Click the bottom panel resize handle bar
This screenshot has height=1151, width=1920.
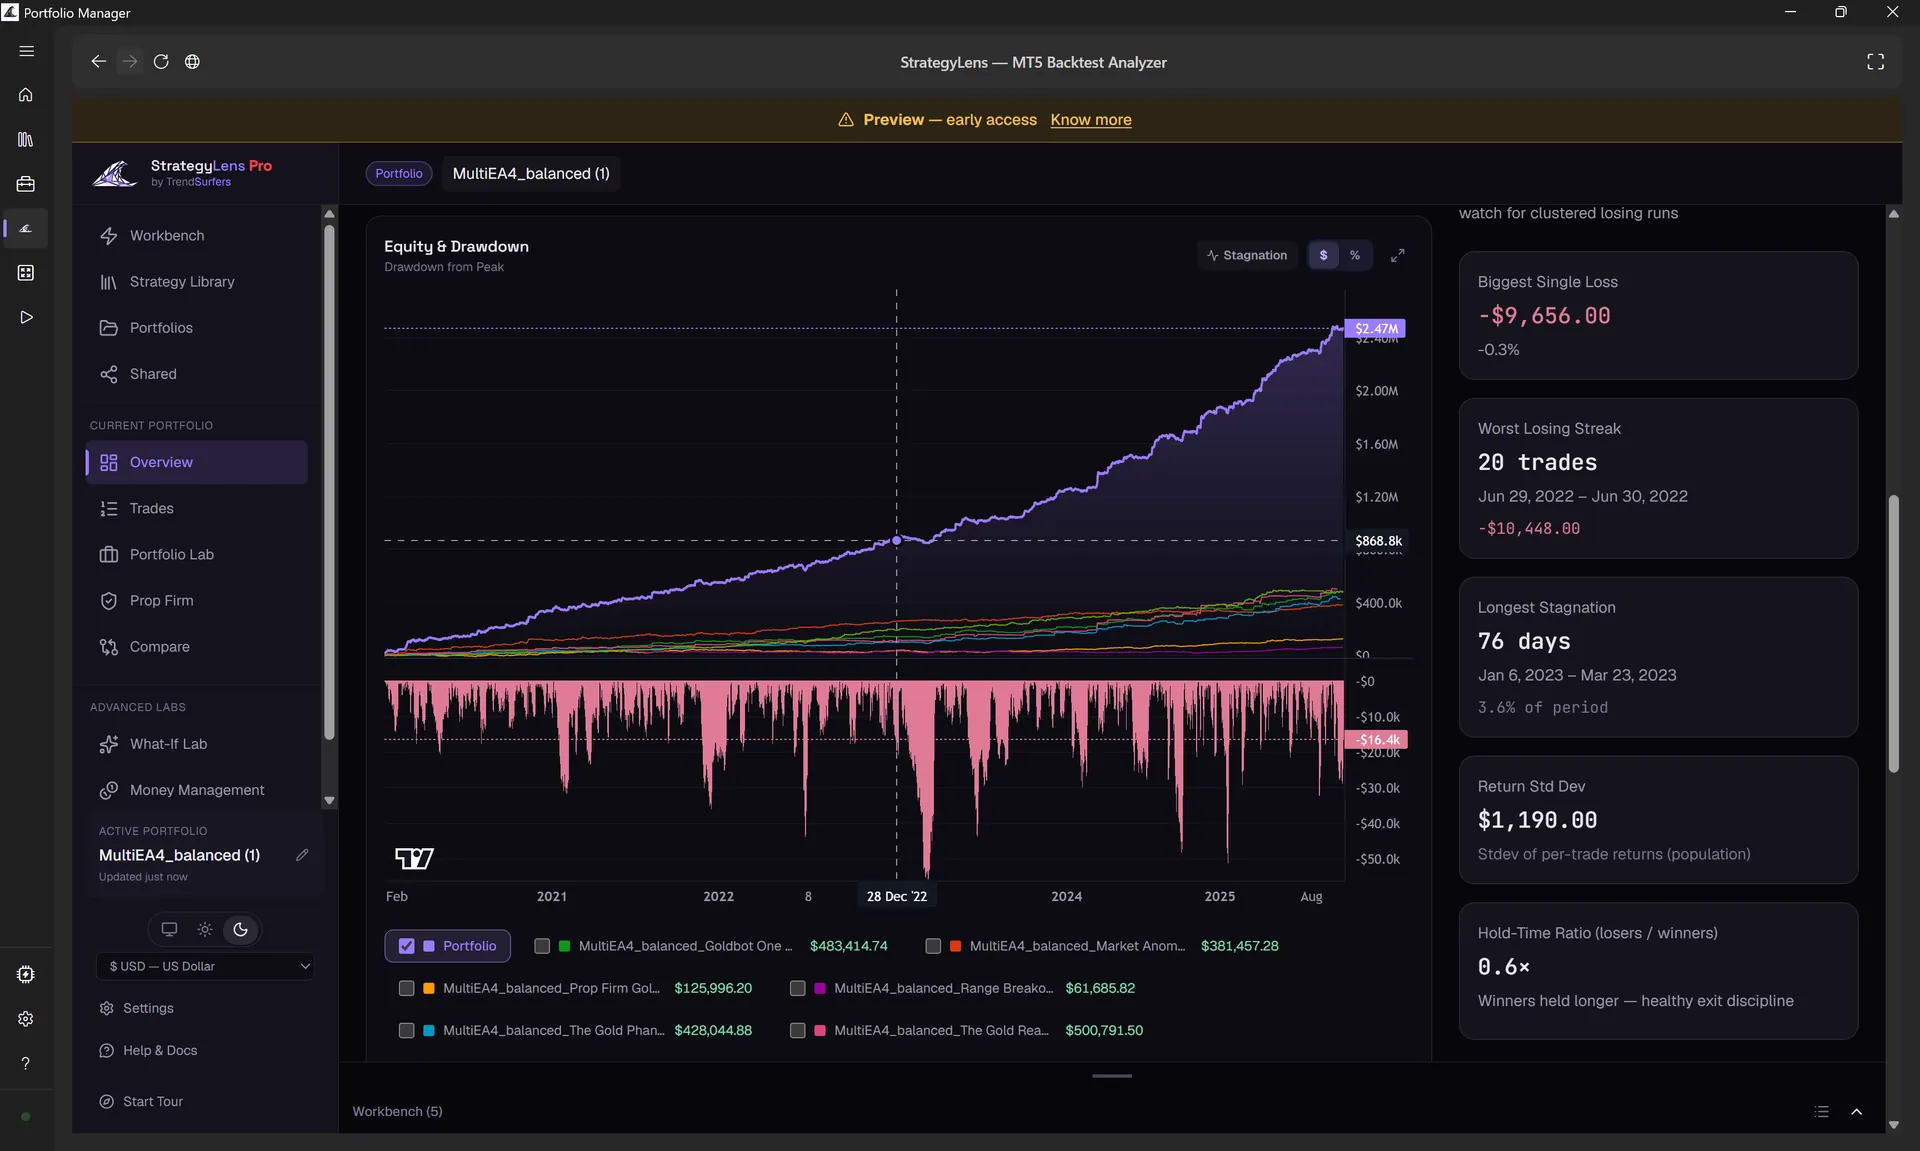(x=1112, y=1076)
